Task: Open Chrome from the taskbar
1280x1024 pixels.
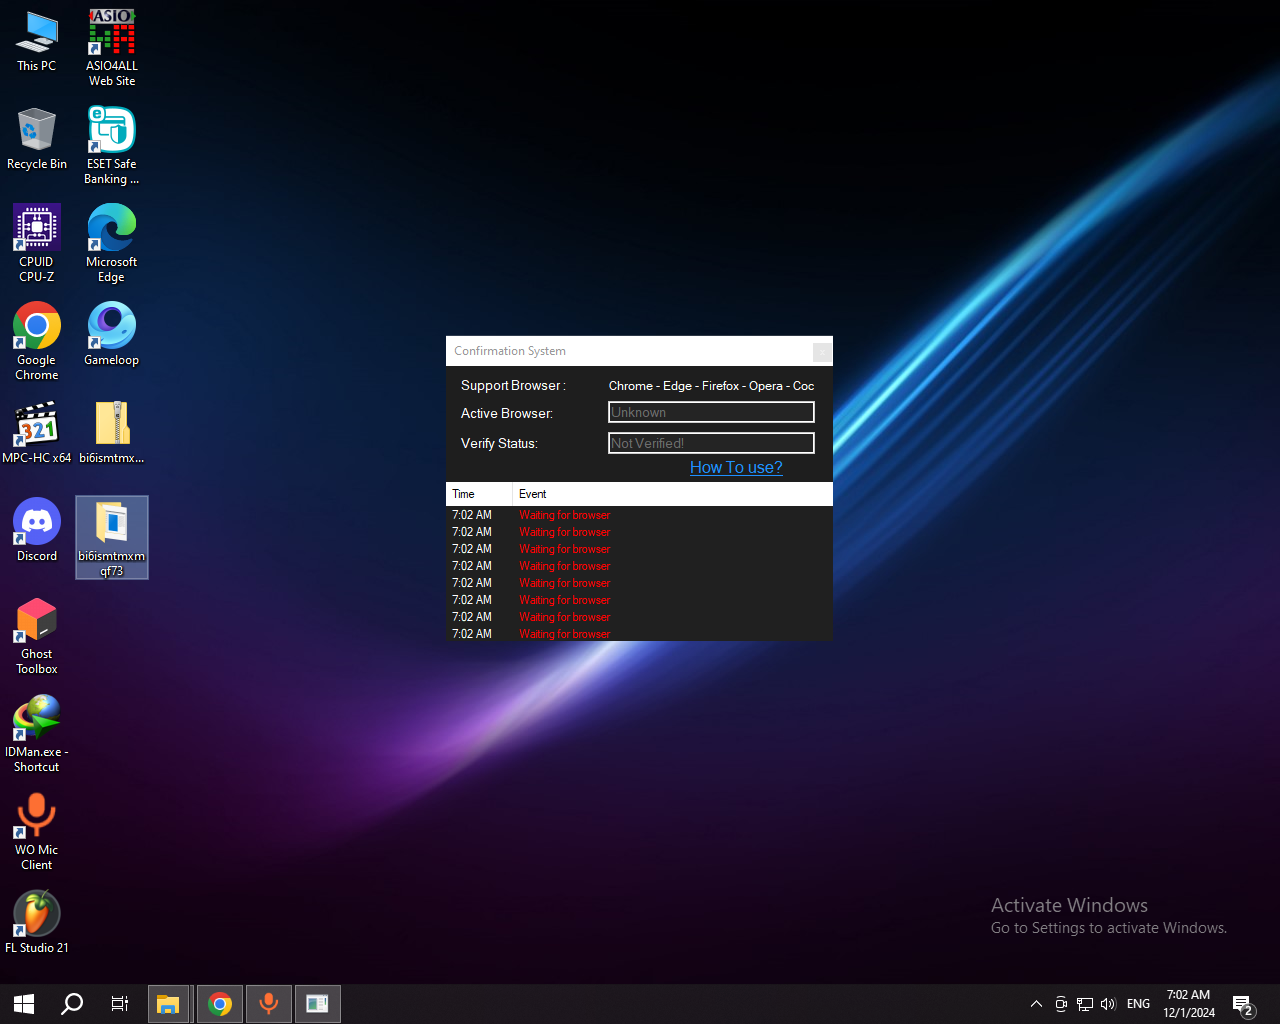Action: pyautogui.click(x=220, y=1004)
